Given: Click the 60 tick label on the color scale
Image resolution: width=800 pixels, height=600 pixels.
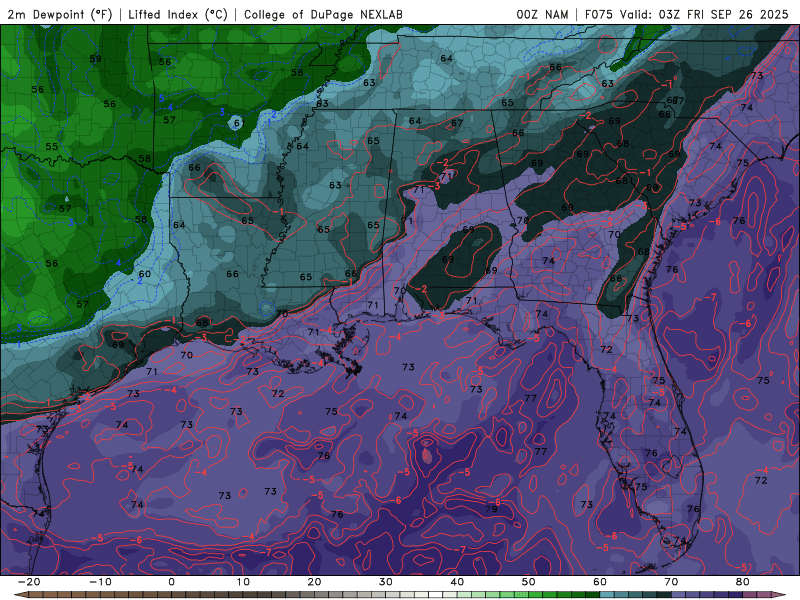Looking at the screenshot, I should 600,582.
